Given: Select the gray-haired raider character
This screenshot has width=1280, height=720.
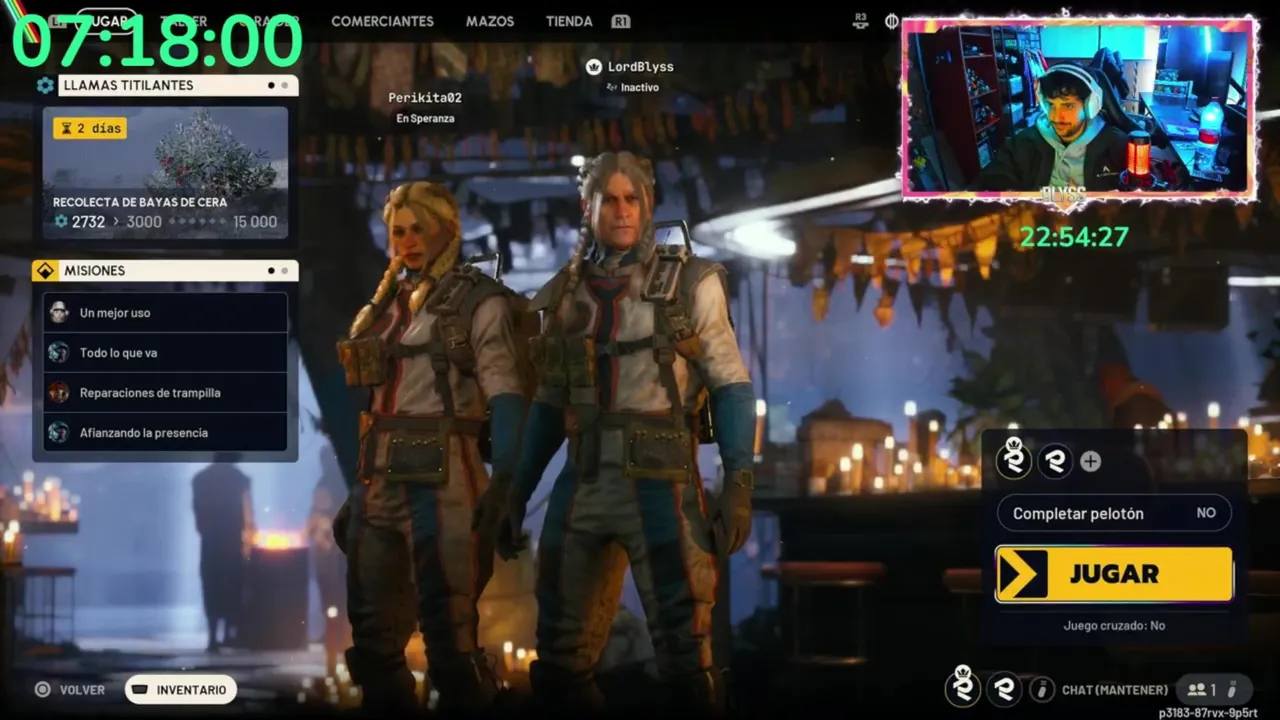Looking at the screenshot, I should click(632, 430).
